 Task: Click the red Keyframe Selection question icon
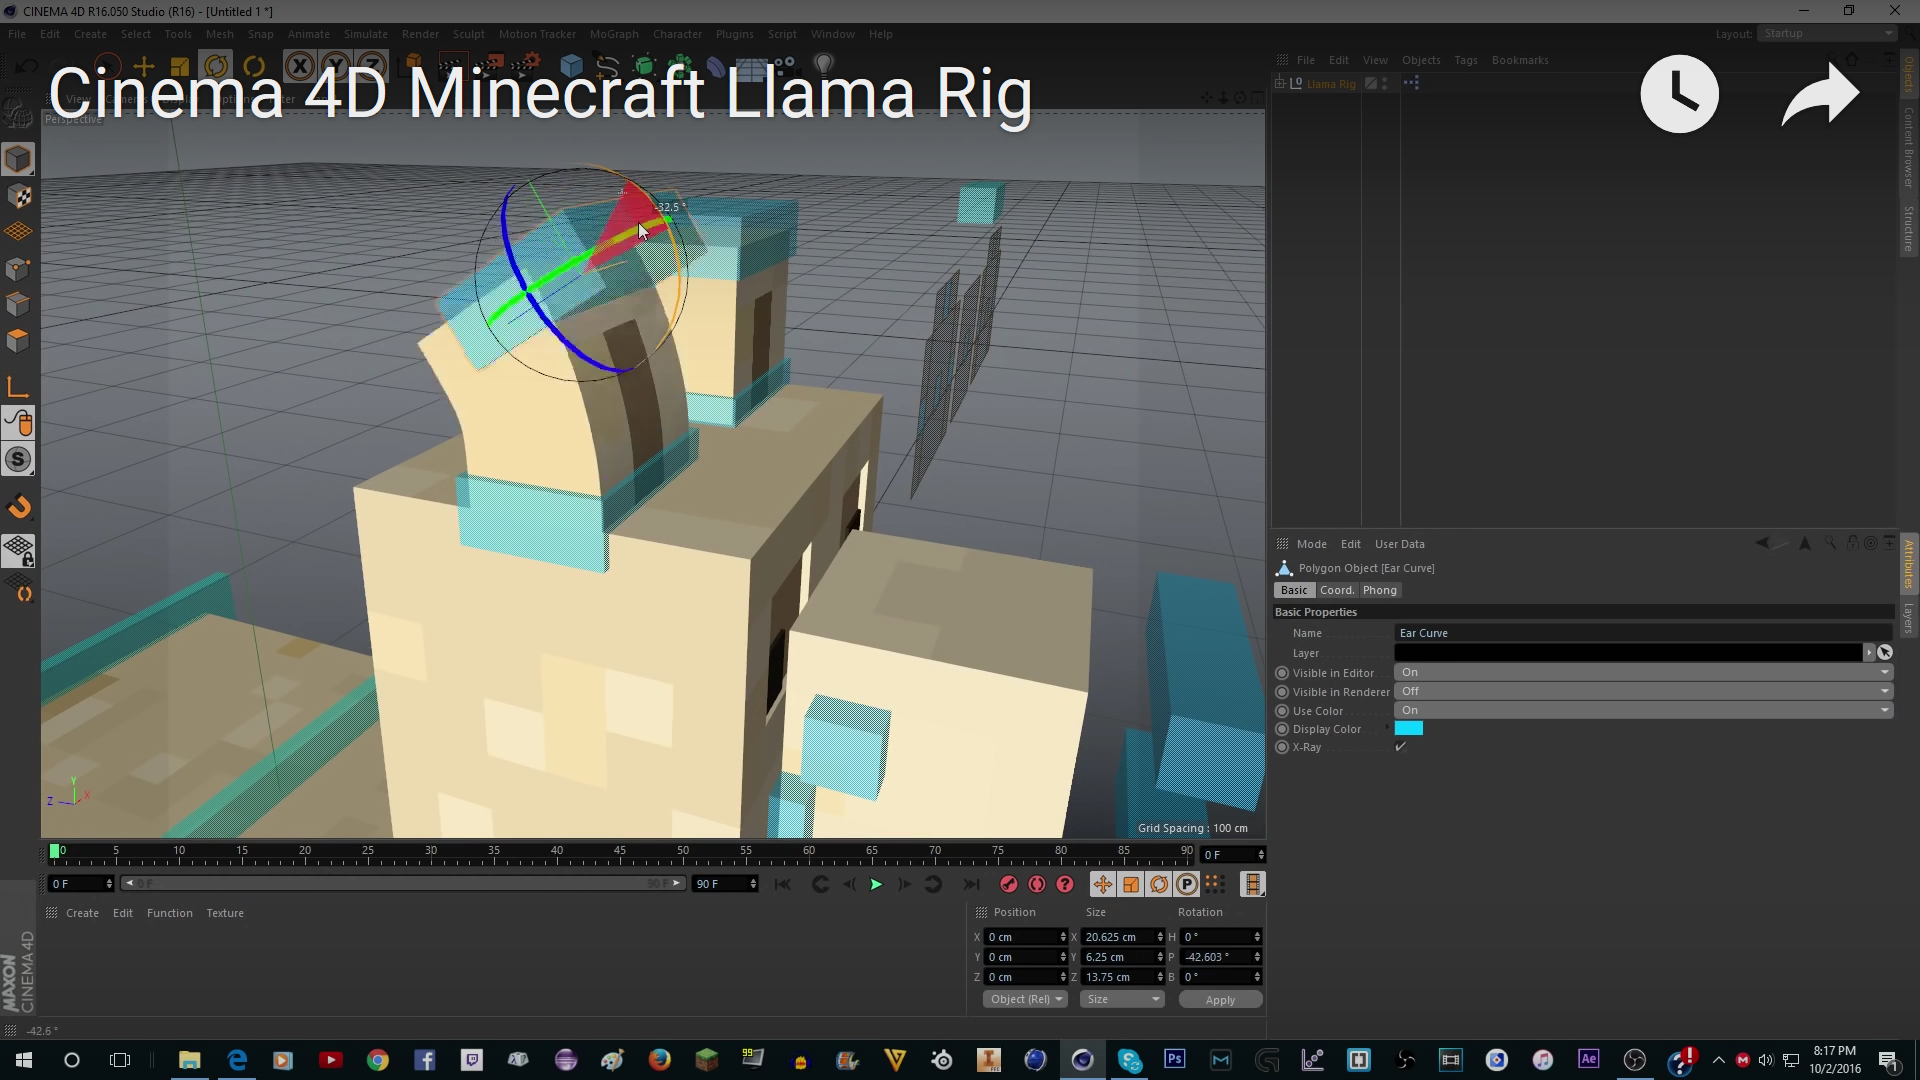tap(1065, 884)
